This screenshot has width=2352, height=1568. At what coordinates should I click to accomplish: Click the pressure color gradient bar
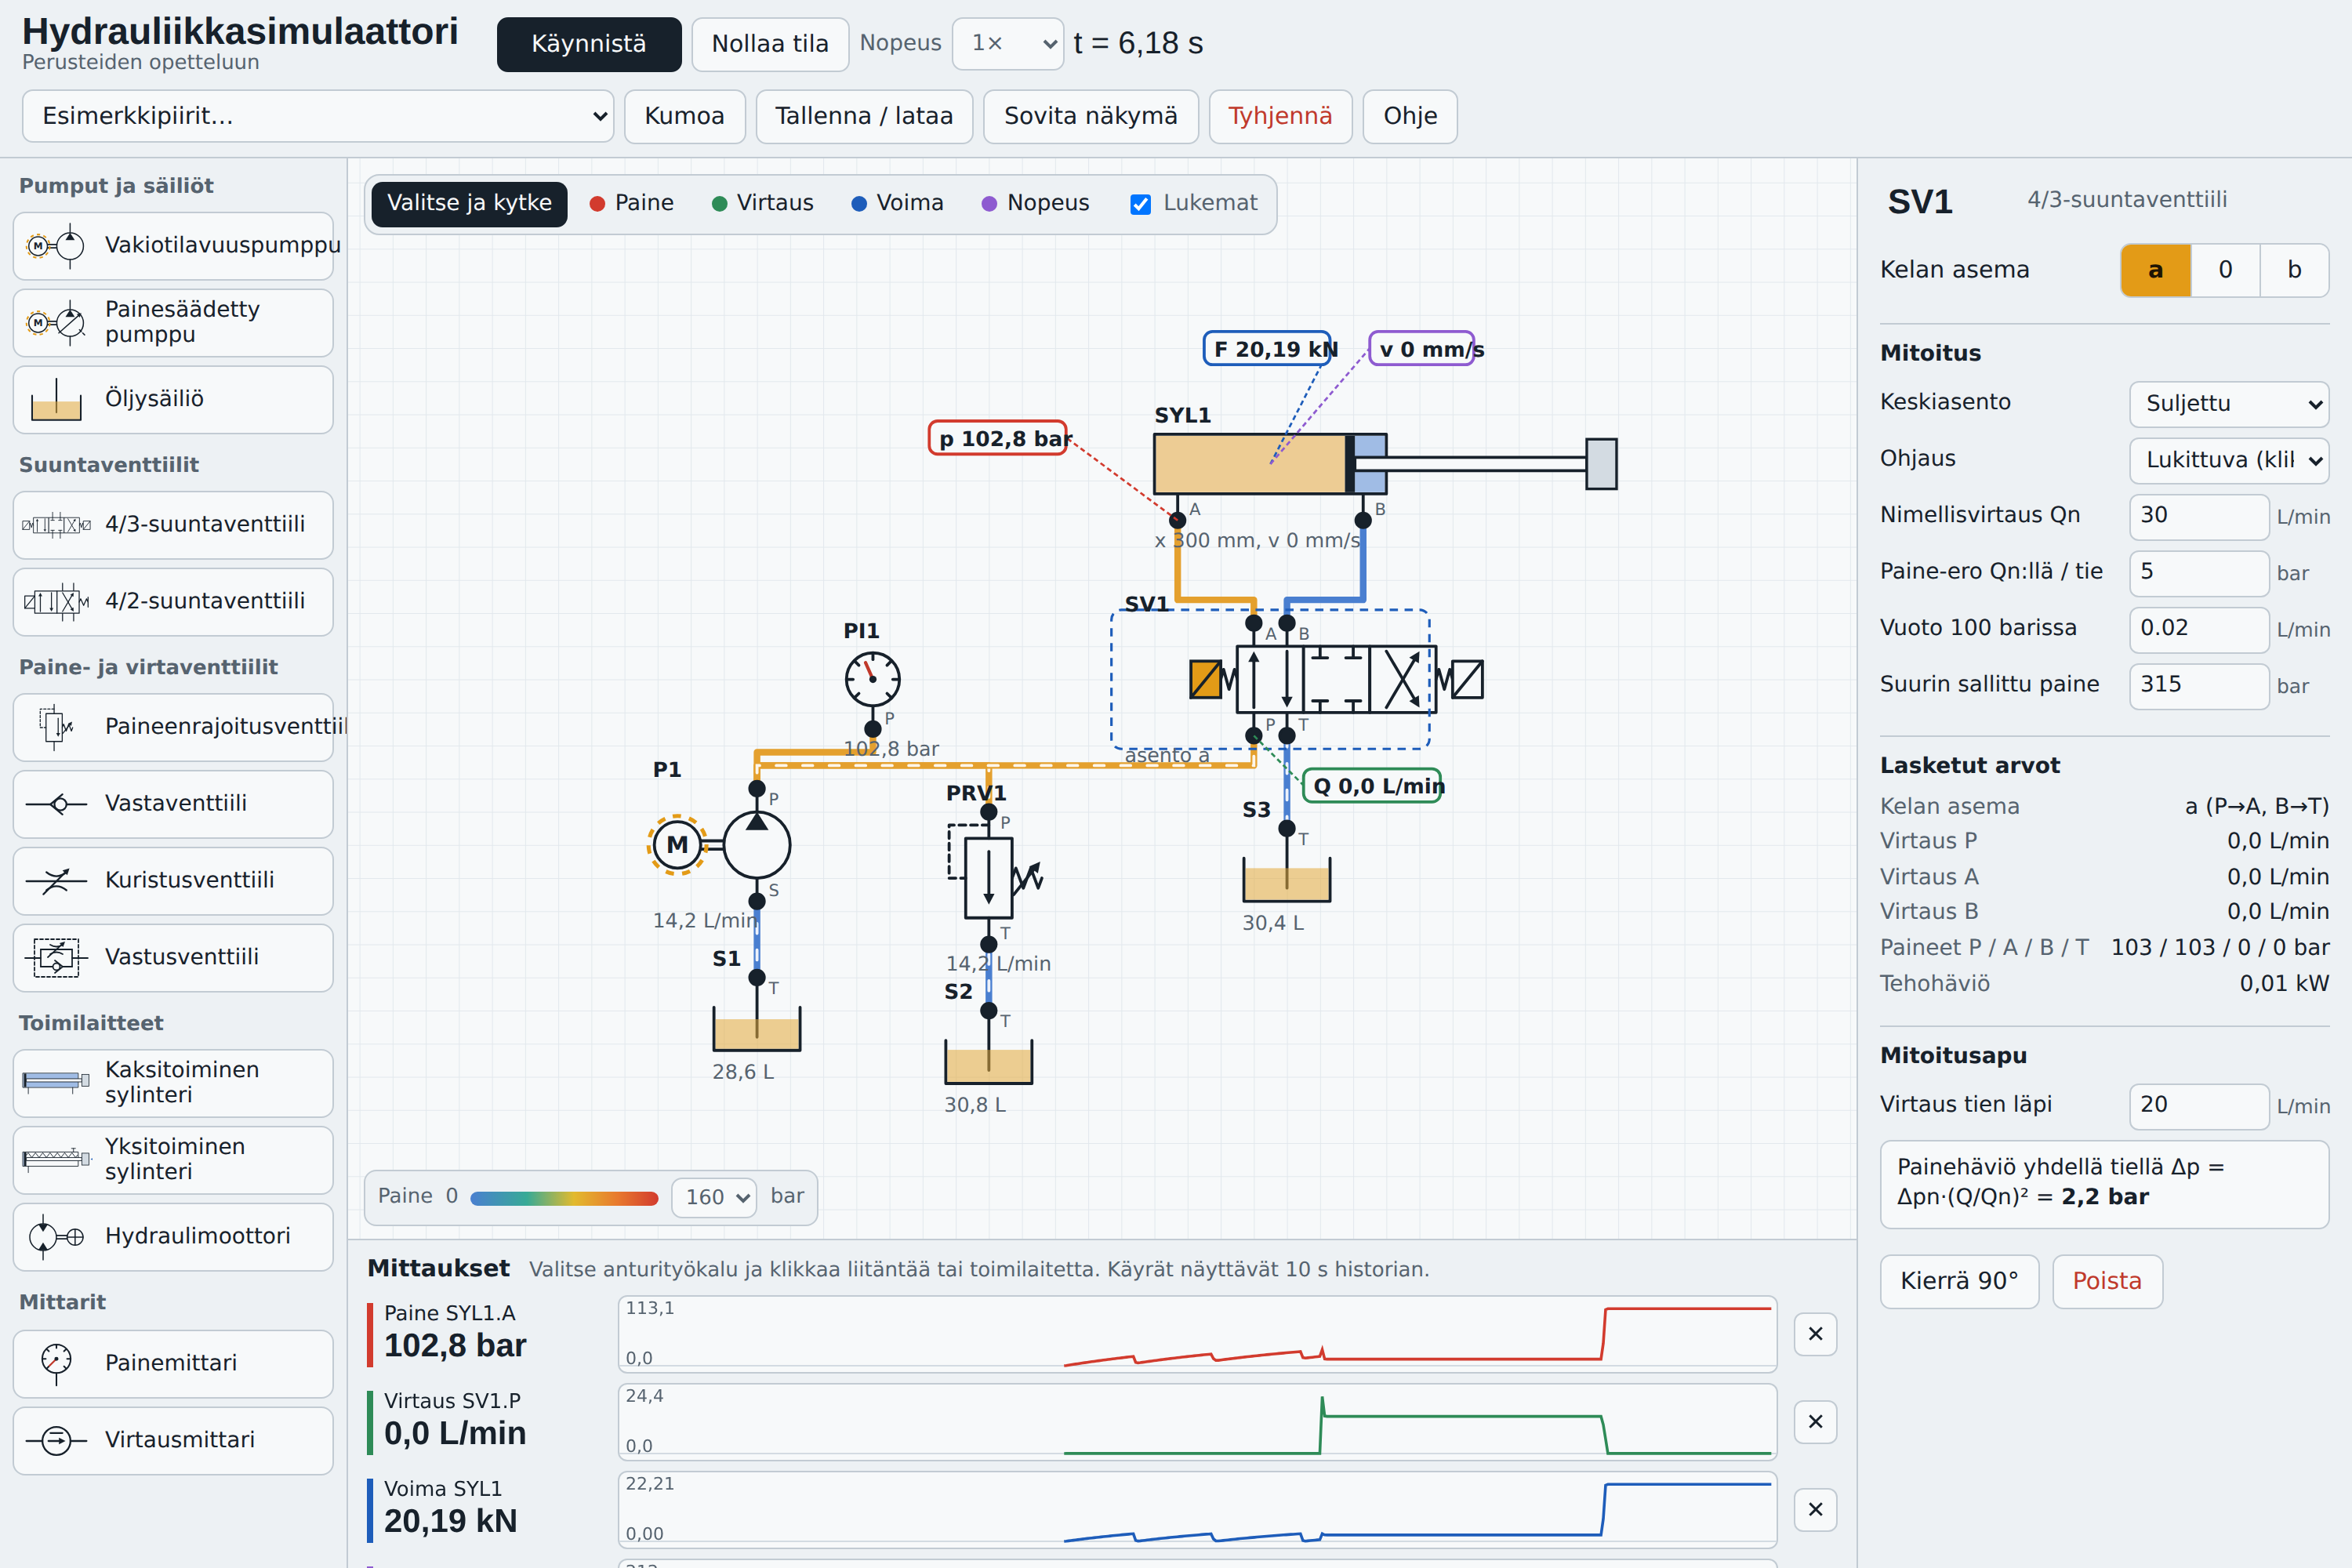564,1198
